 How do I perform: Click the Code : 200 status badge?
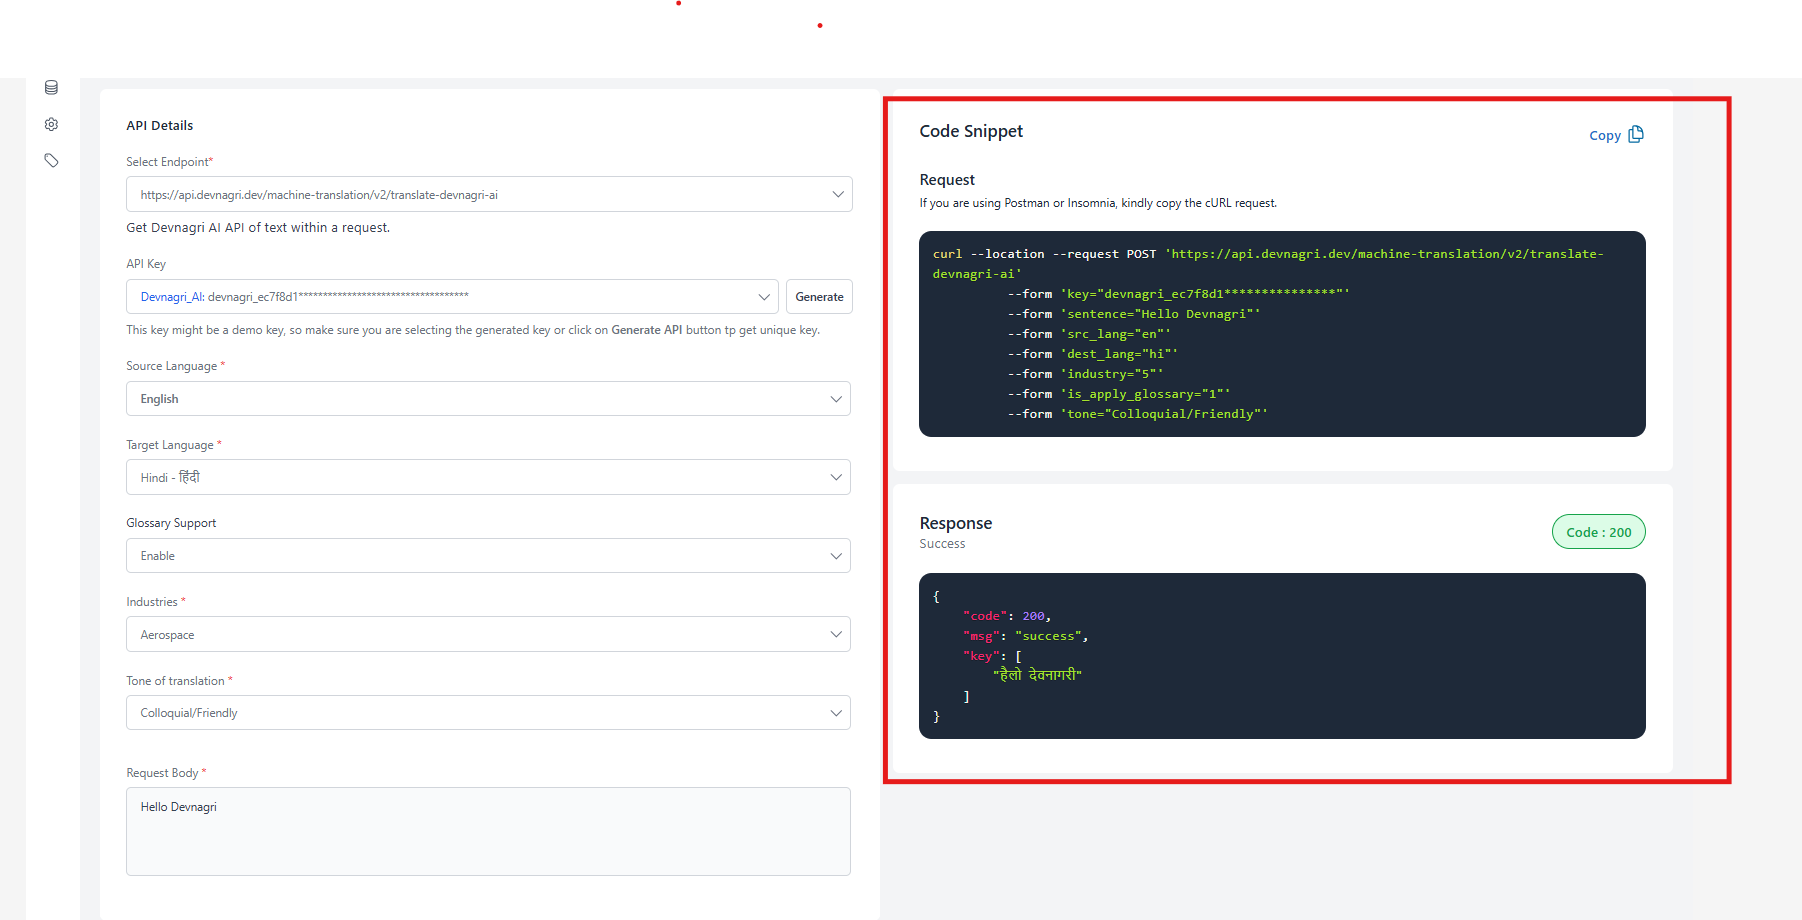(x=1598, y=532)
